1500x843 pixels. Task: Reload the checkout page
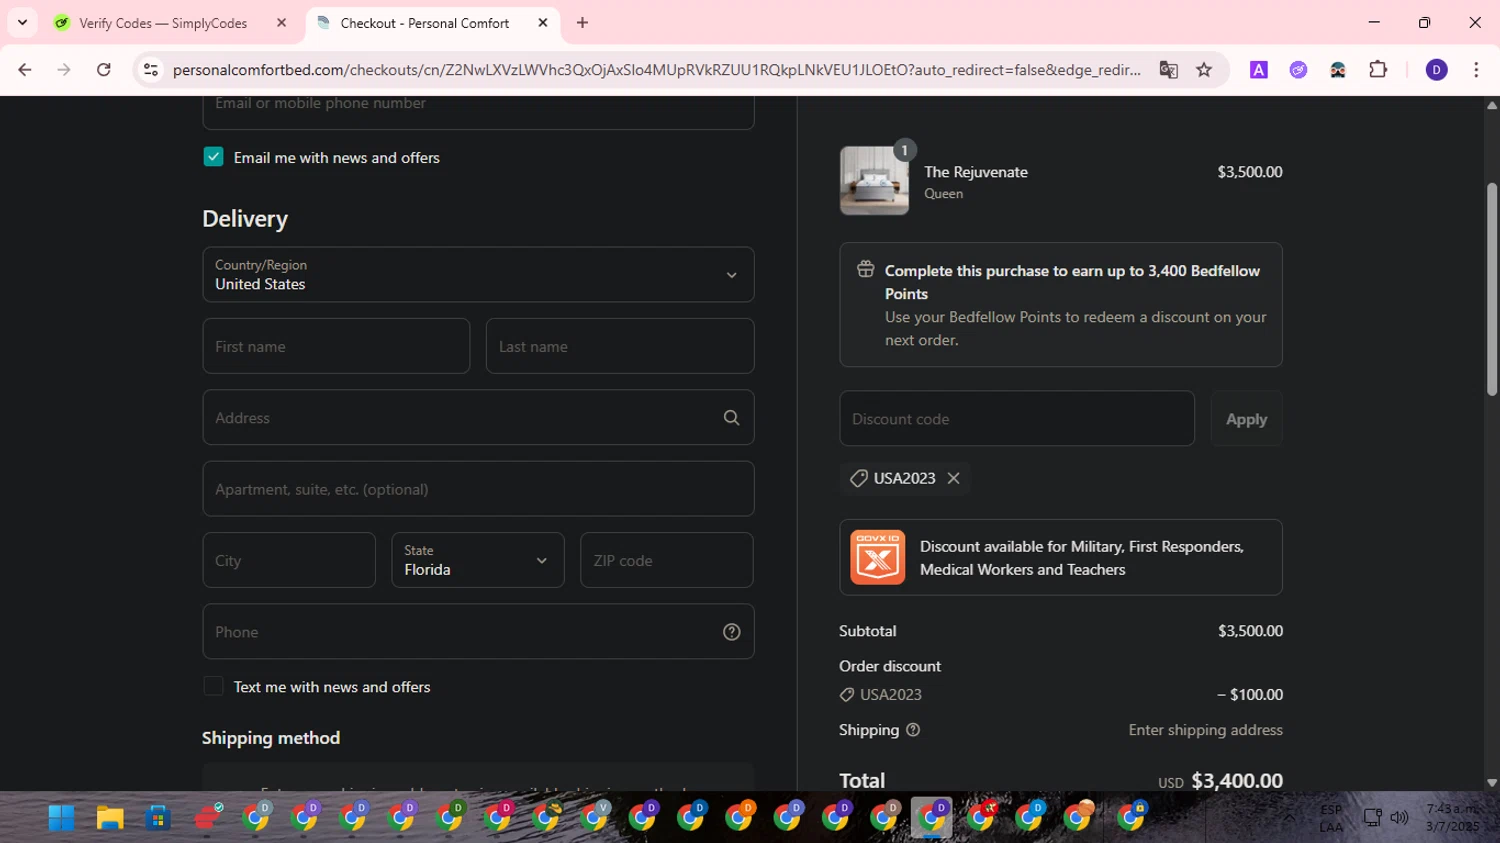click(x=104, y=70)
